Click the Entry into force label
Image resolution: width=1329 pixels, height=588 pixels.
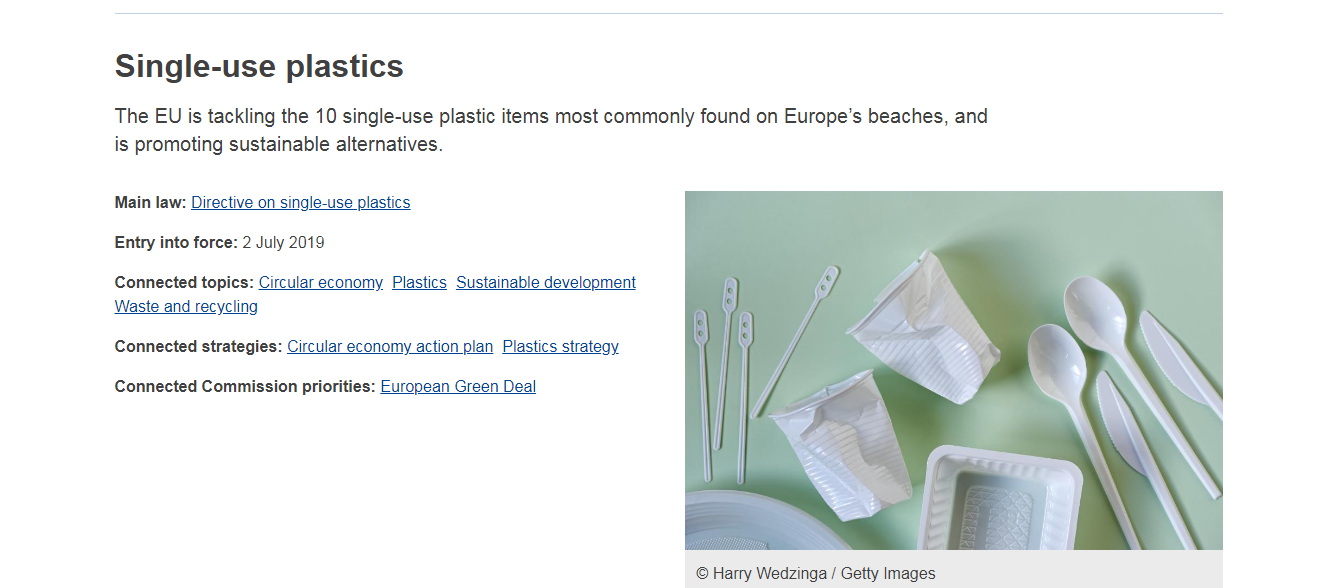(x=176, y=243)
